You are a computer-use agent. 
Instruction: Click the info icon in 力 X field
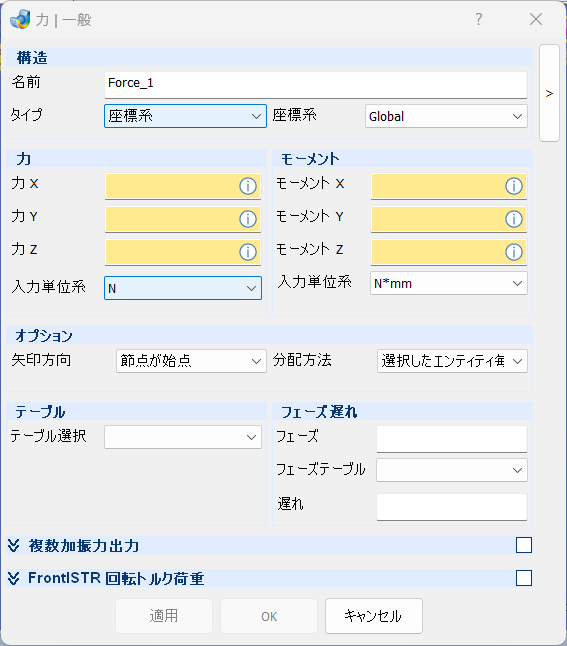pos(248,186)
